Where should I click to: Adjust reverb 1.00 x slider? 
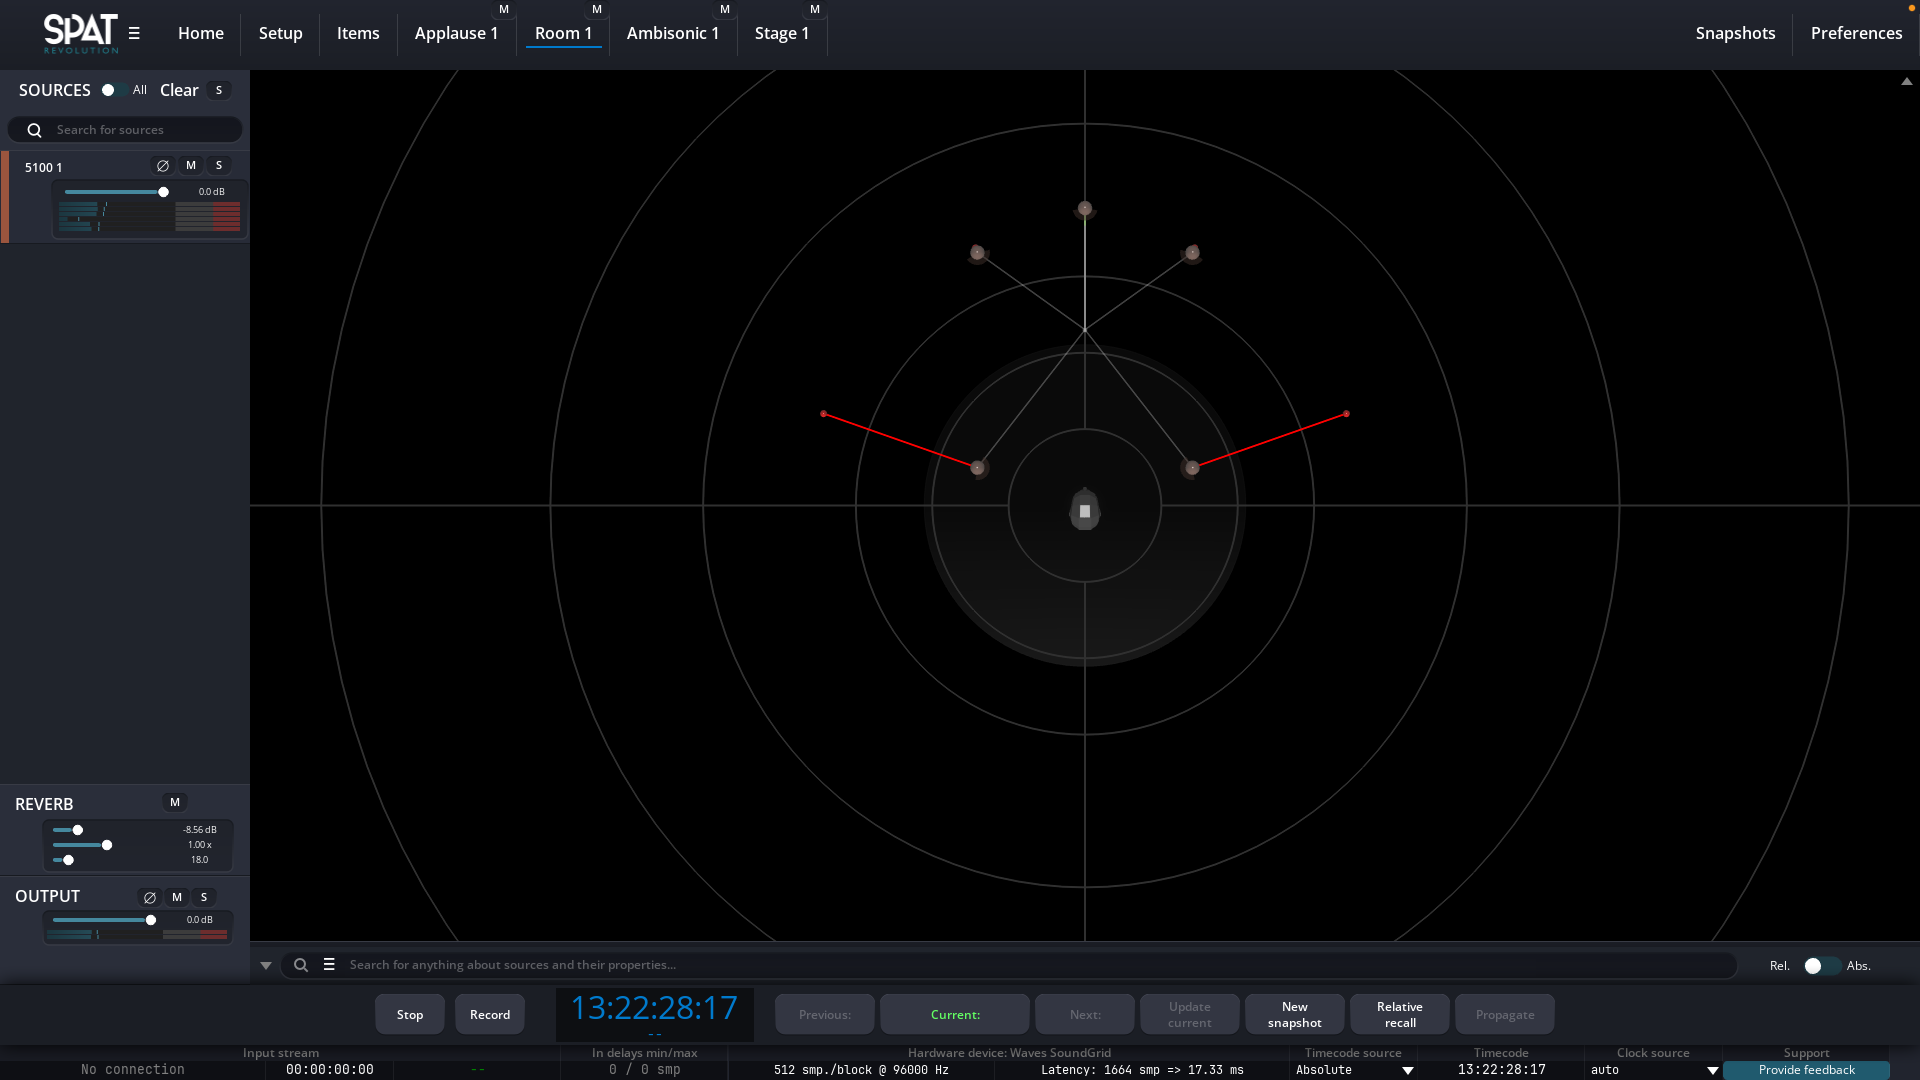click(107, 845)
